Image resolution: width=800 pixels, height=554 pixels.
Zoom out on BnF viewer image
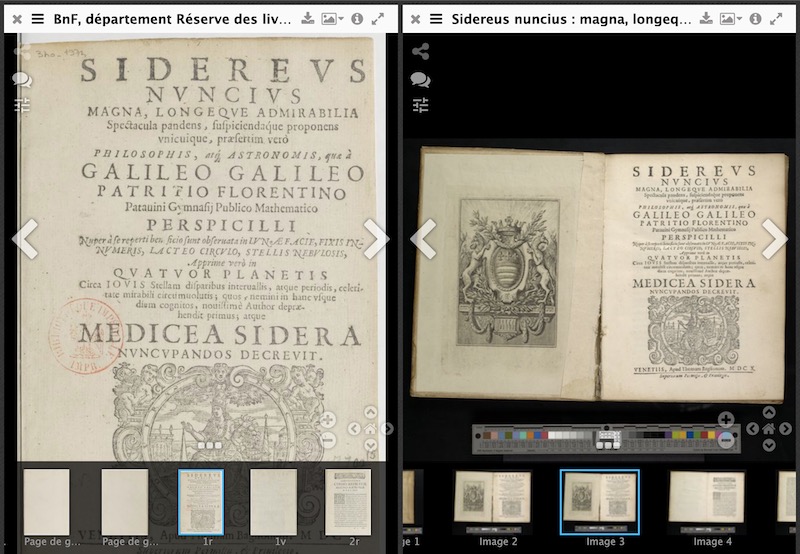click(328, 439)
